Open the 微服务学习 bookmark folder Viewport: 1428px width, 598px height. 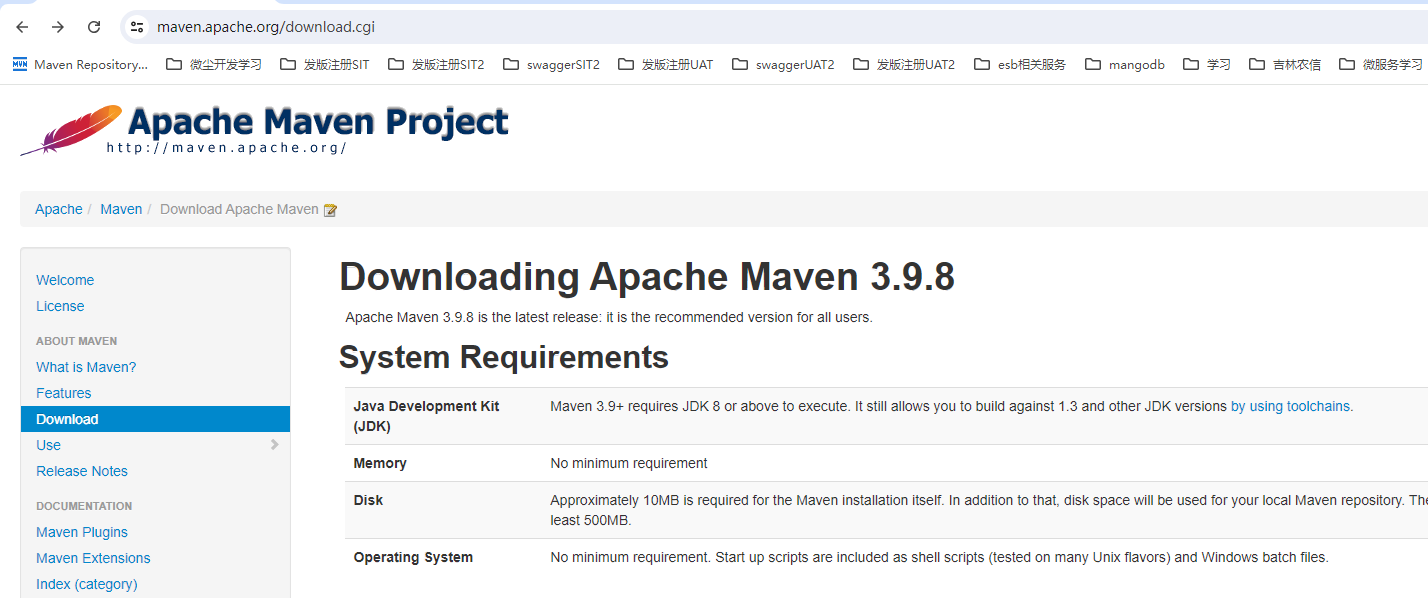(1381, 64)
